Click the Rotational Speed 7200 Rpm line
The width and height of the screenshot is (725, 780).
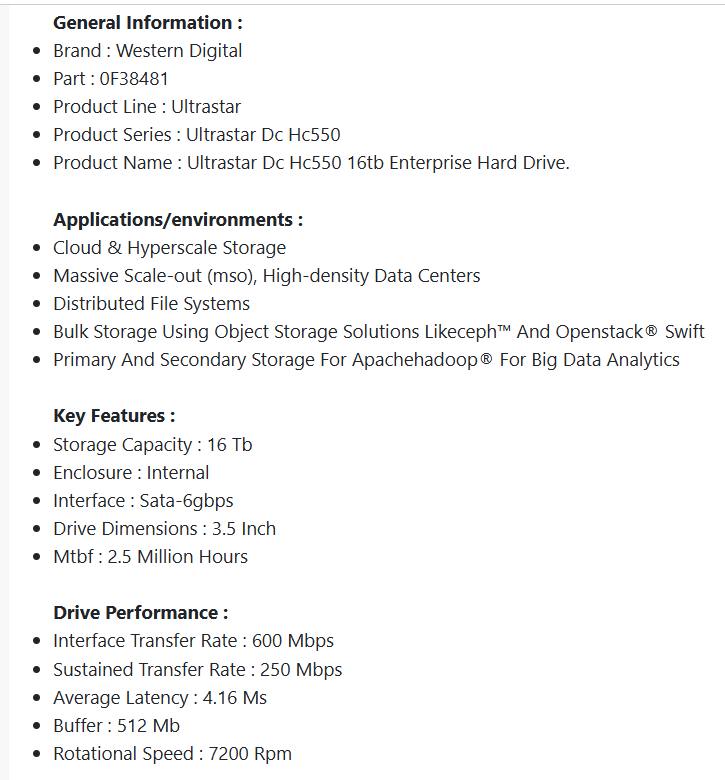tap(172, 753)
